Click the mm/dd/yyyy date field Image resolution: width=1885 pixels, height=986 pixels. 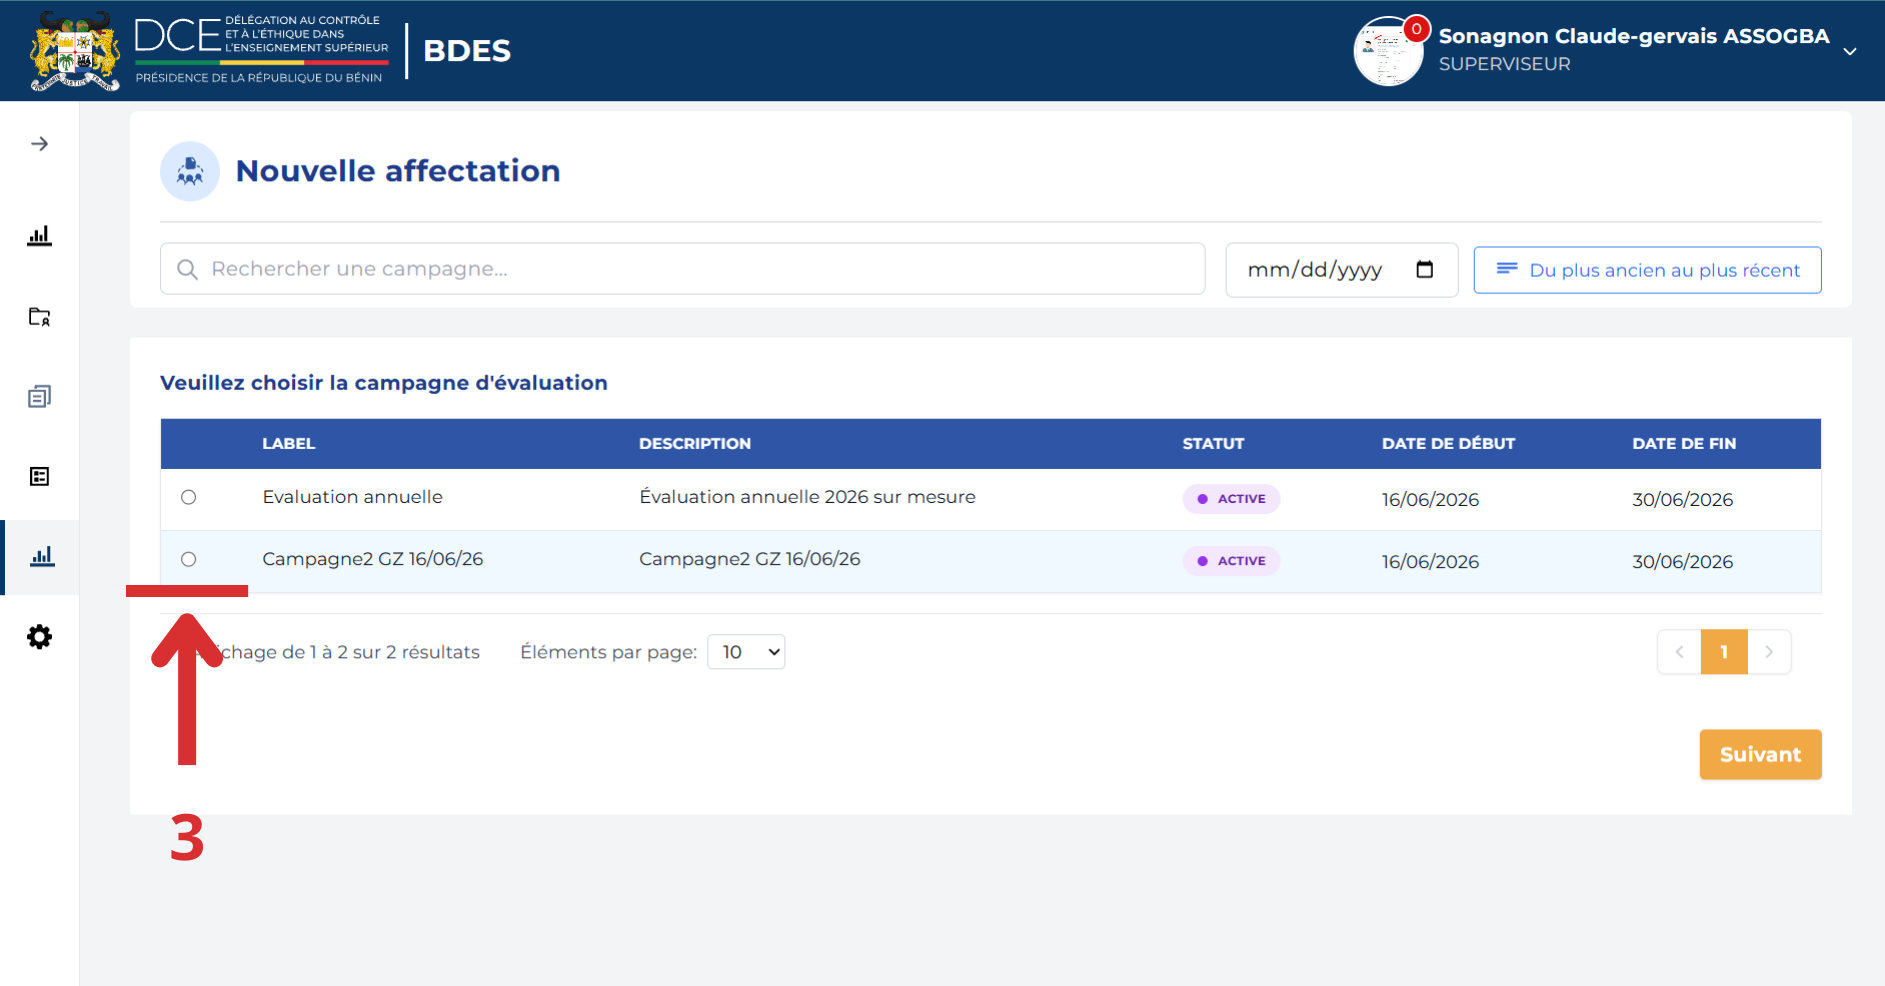pyautogui.click(x=1341, y=270)
